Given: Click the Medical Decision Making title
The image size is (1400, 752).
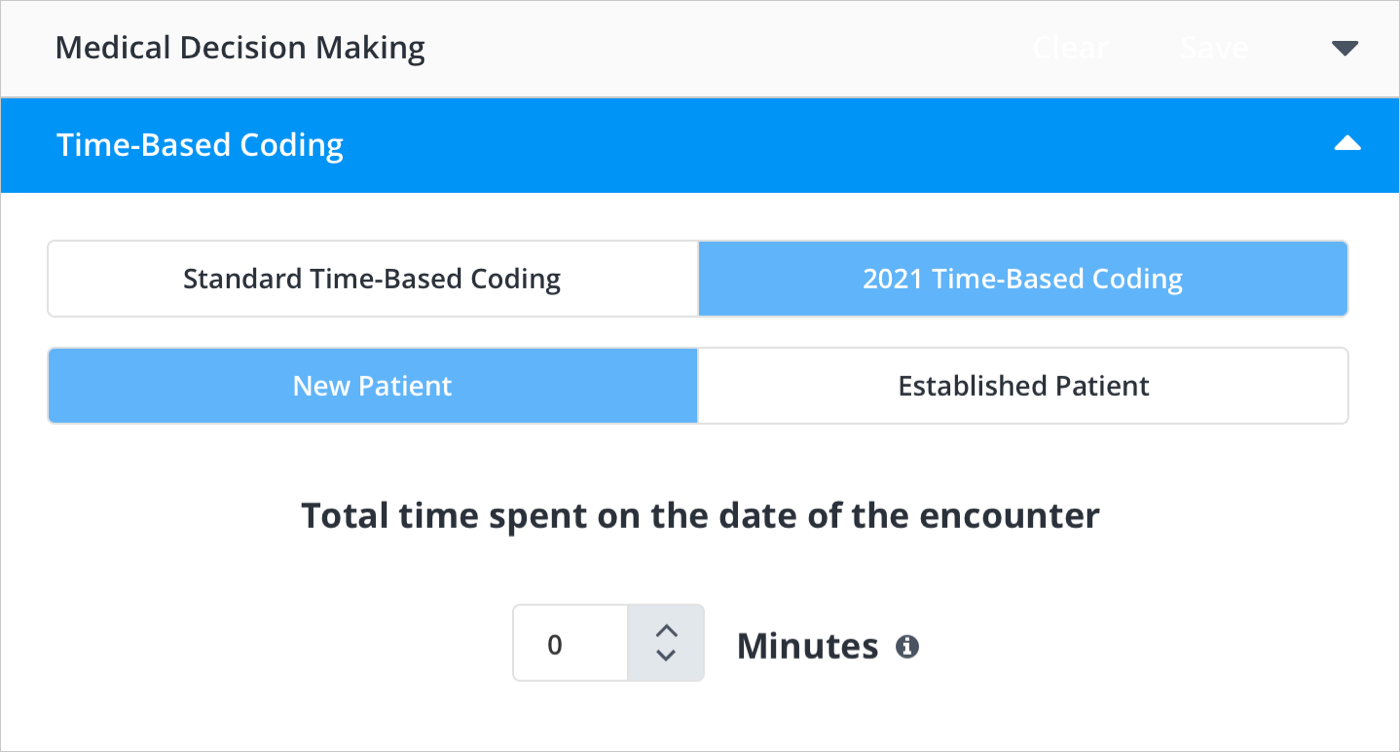Looking at the screenshot, I should point(240,48).
